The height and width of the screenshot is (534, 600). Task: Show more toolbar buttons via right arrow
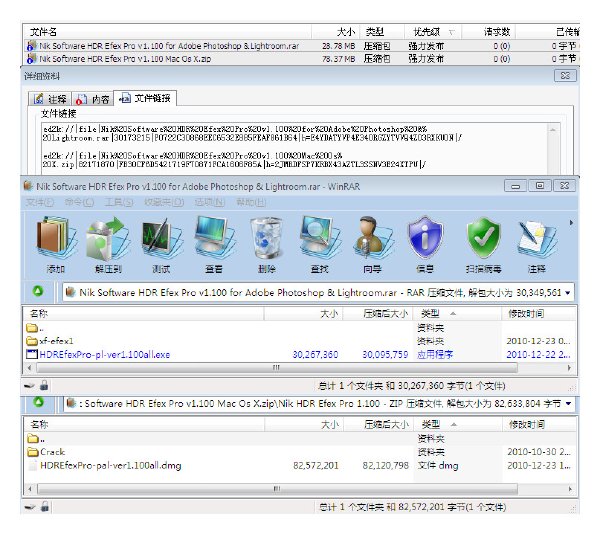(571, 222)
